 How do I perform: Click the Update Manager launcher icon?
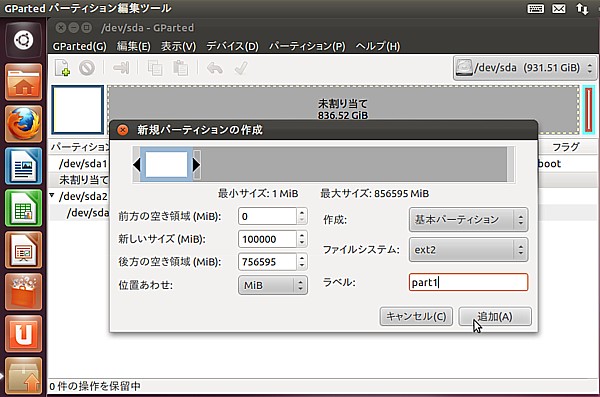(24, 376)
